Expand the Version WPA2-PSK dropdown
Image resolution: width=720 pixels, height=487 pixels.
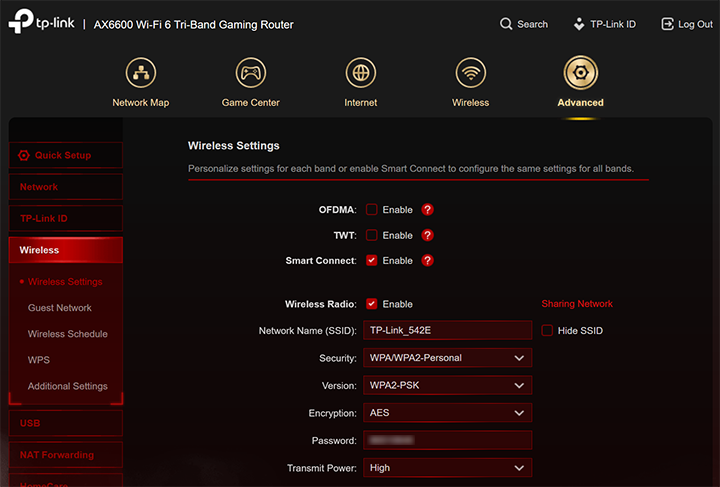447,385
